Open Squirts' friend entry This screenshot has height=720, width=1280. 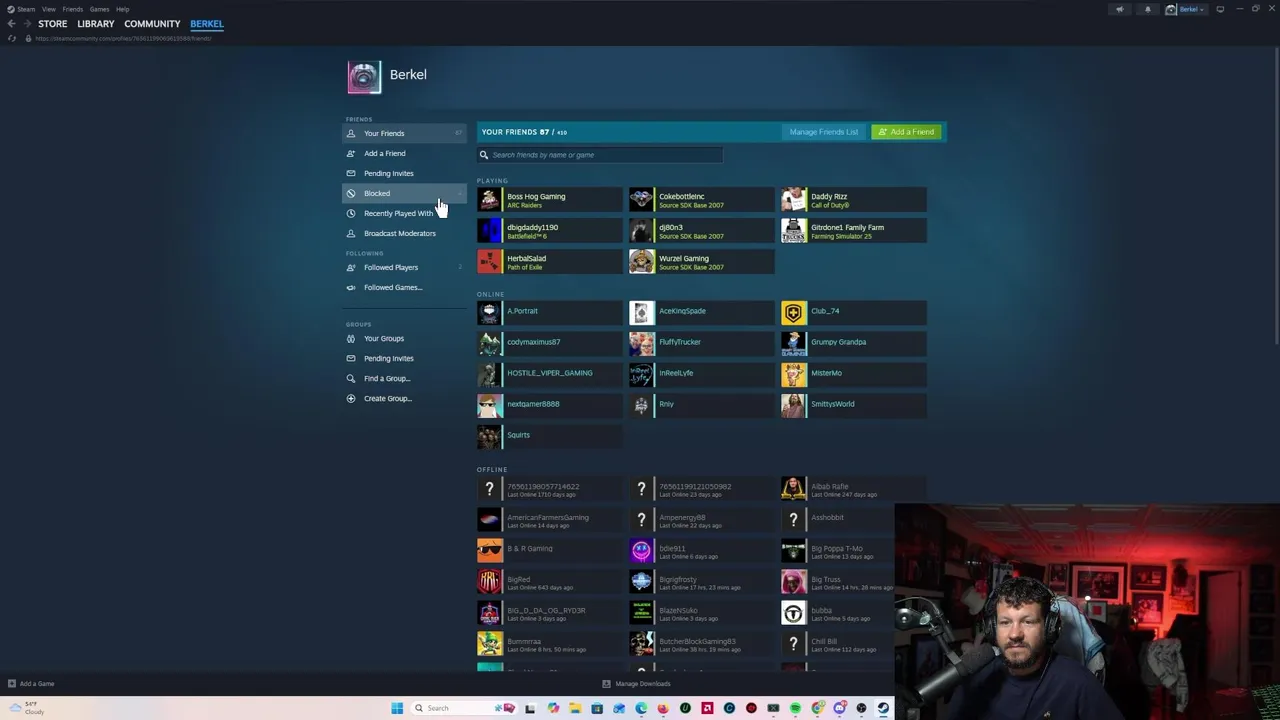coord(549,438)
